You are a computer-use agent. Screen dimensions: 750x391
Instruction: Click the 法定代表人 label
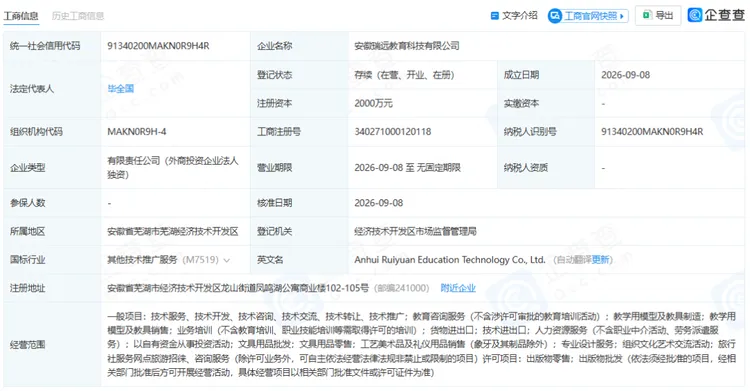coord(32,89)
